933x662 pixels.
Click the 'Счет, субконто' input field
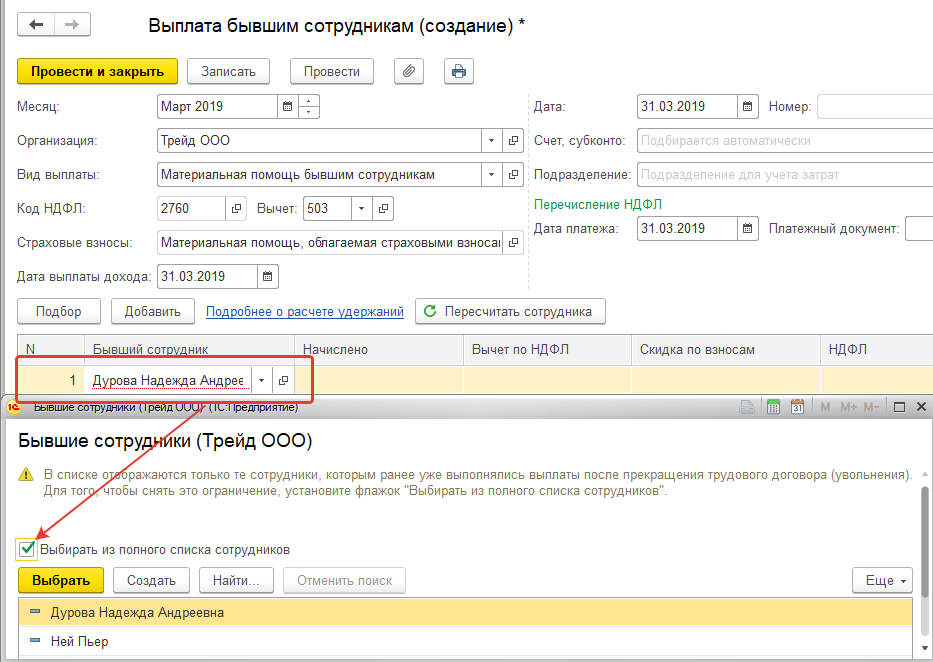click(x=785, y=140)
